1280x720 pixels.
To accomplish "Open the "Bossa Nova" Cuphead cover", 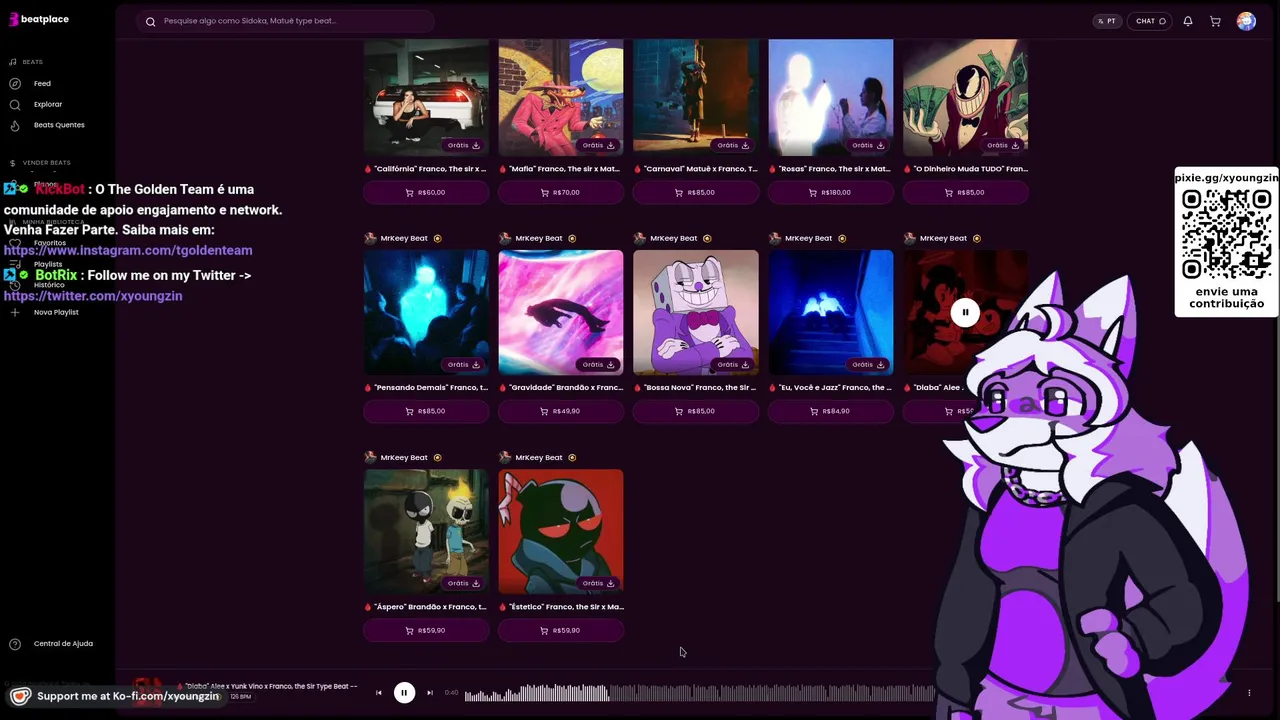I will (696, 312).
